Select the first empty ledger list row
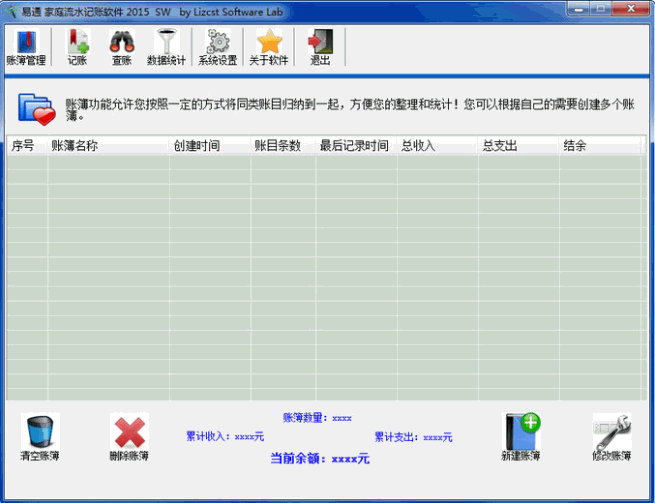655x503 pixels. click(x=324, y=162)
